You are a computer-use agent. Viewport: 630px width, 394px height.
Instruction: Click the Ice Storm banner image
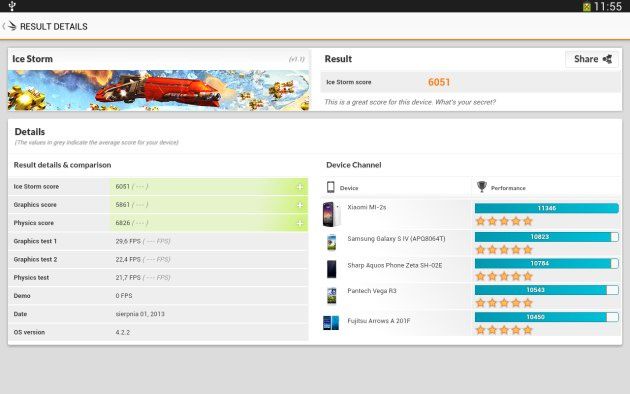(159, 90)
